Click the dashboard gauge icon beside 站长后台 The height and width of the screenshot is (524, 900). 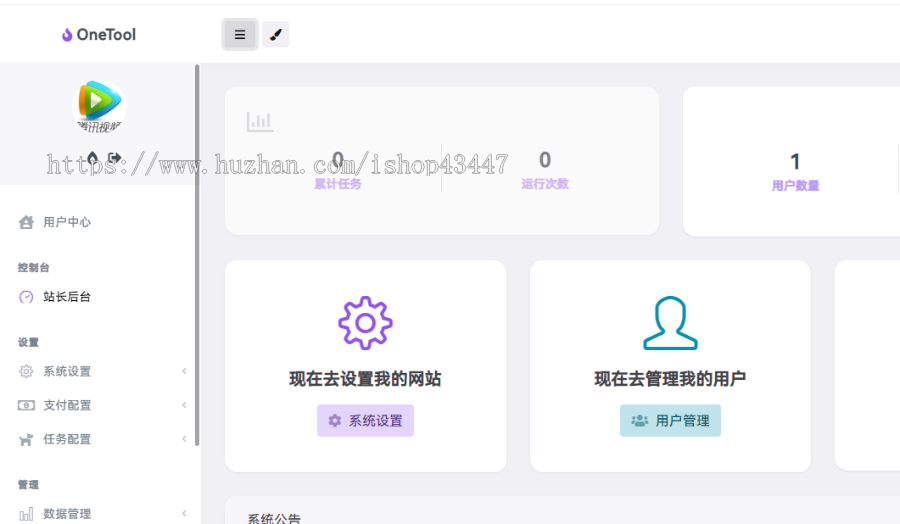pos(26,297)
